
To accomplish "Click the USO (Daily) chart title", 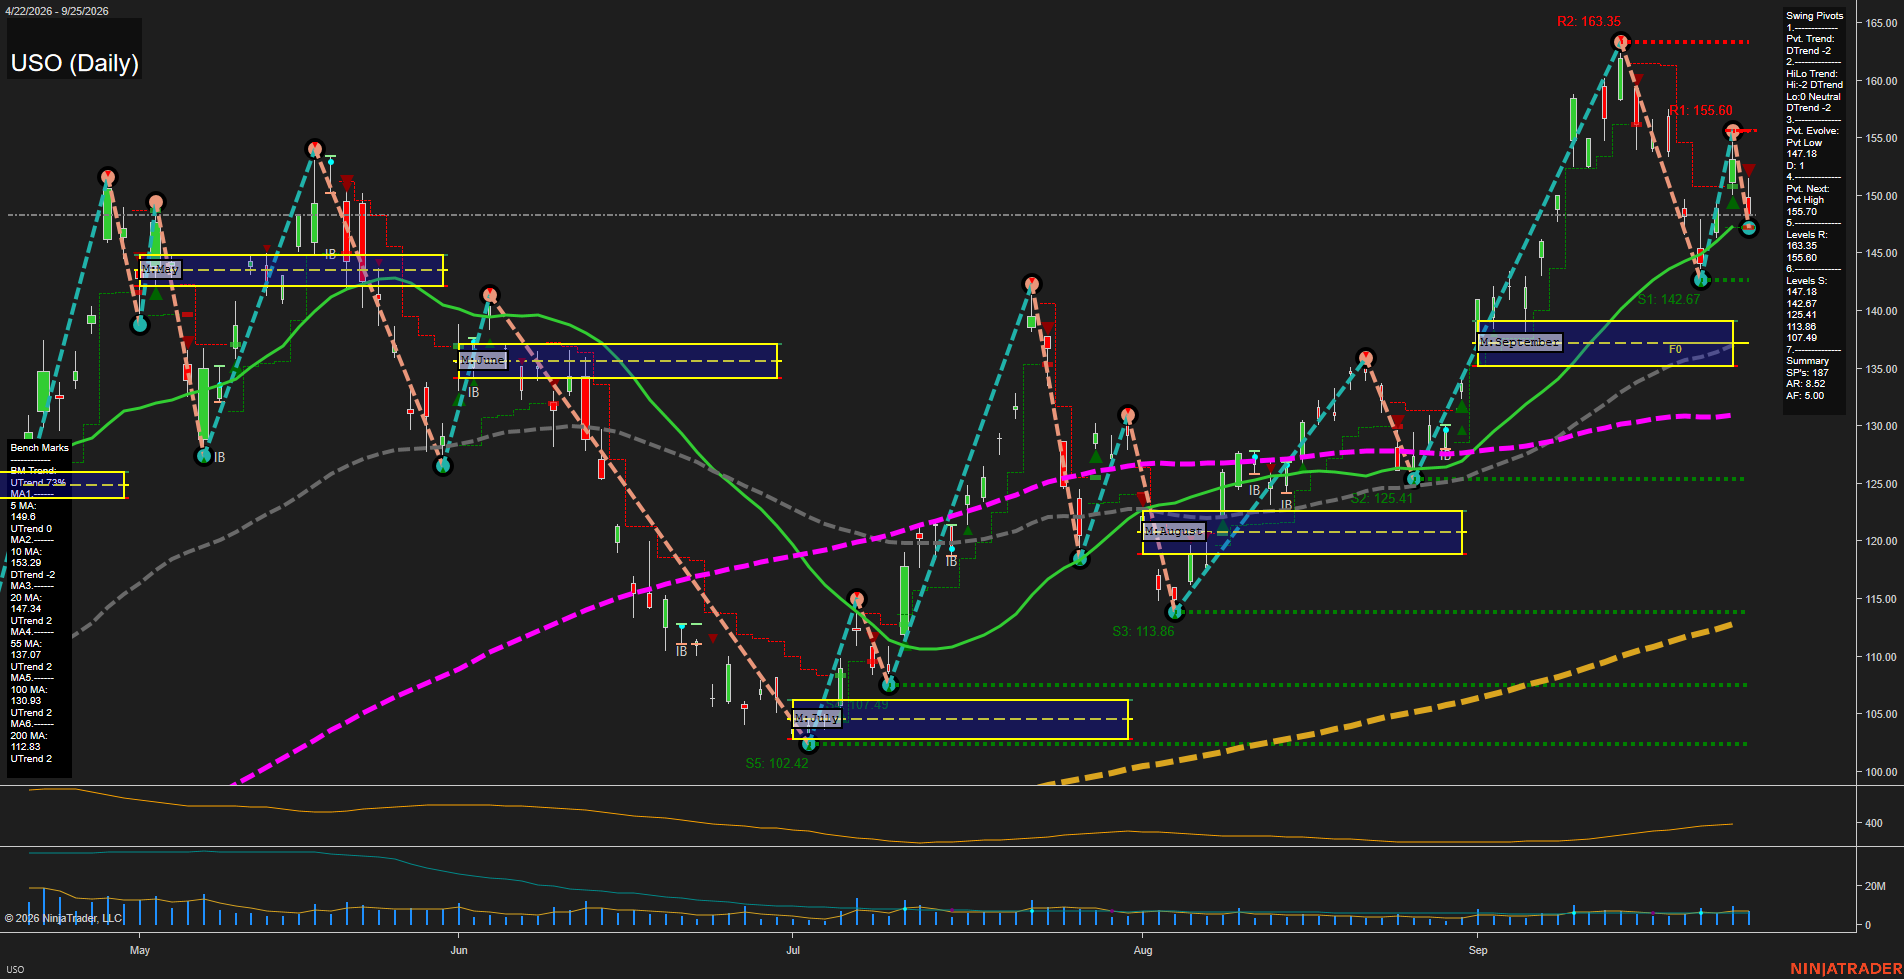I will tap(75, 63).
